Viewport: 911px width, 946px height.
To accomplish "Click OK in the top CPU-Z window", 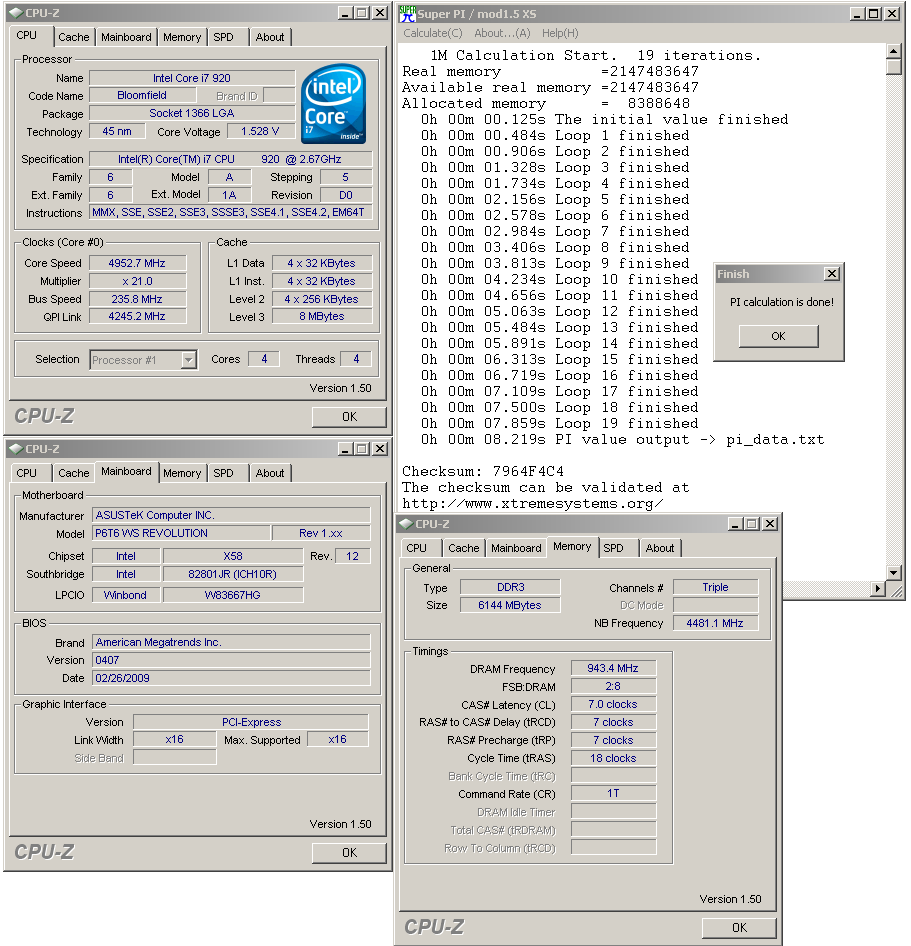I will point(349,417).
